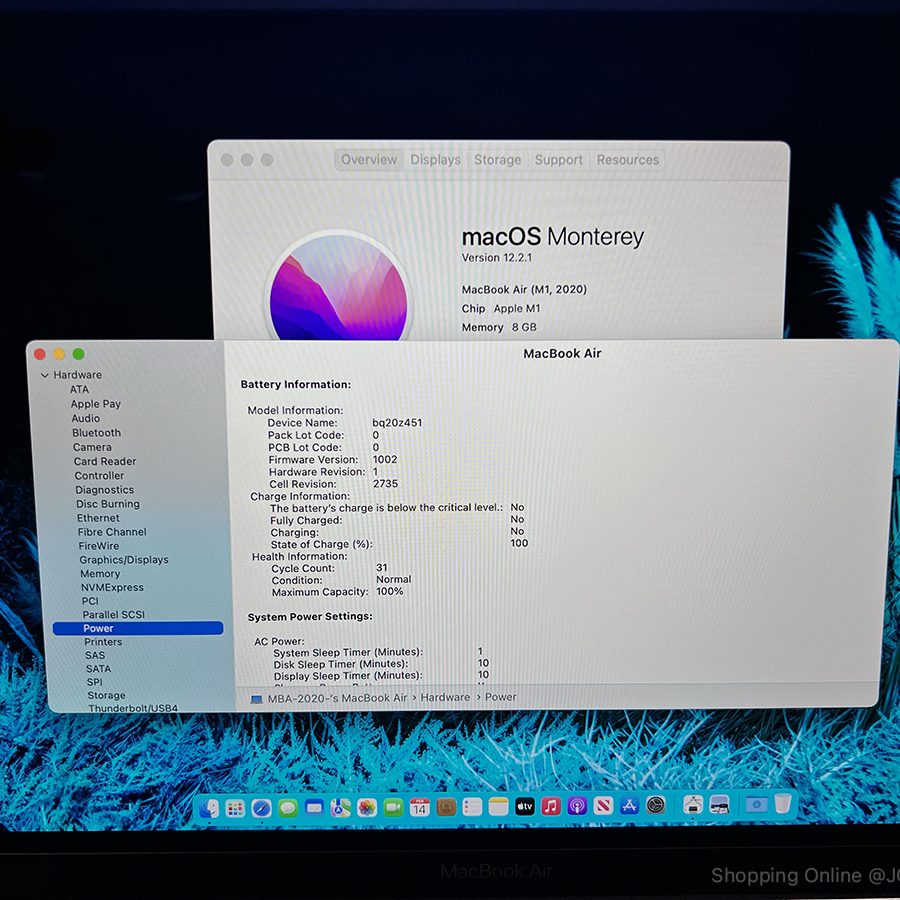The image size is (900, 900).
Task: Launch Apple TV app from Dock
Action: tap(525, 806)
